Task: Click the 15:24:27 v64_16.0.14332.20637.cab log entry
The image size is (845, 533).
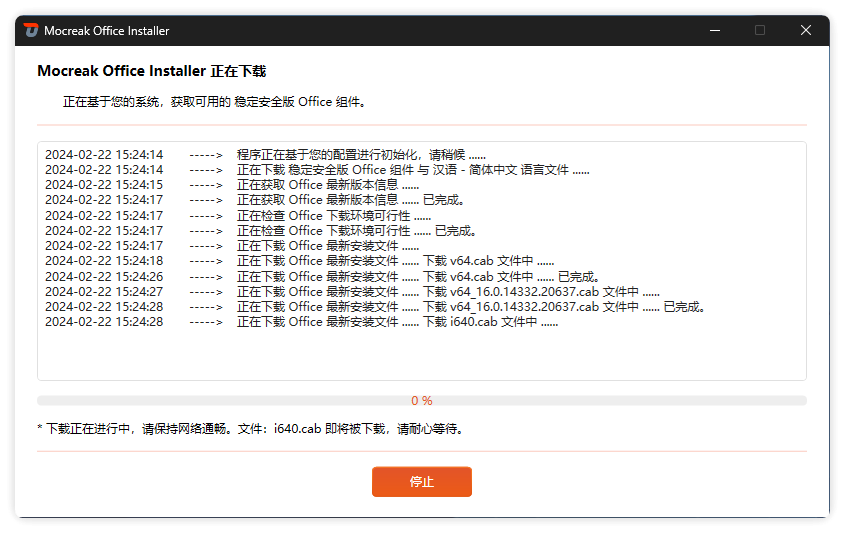Action: pos(447,292)
